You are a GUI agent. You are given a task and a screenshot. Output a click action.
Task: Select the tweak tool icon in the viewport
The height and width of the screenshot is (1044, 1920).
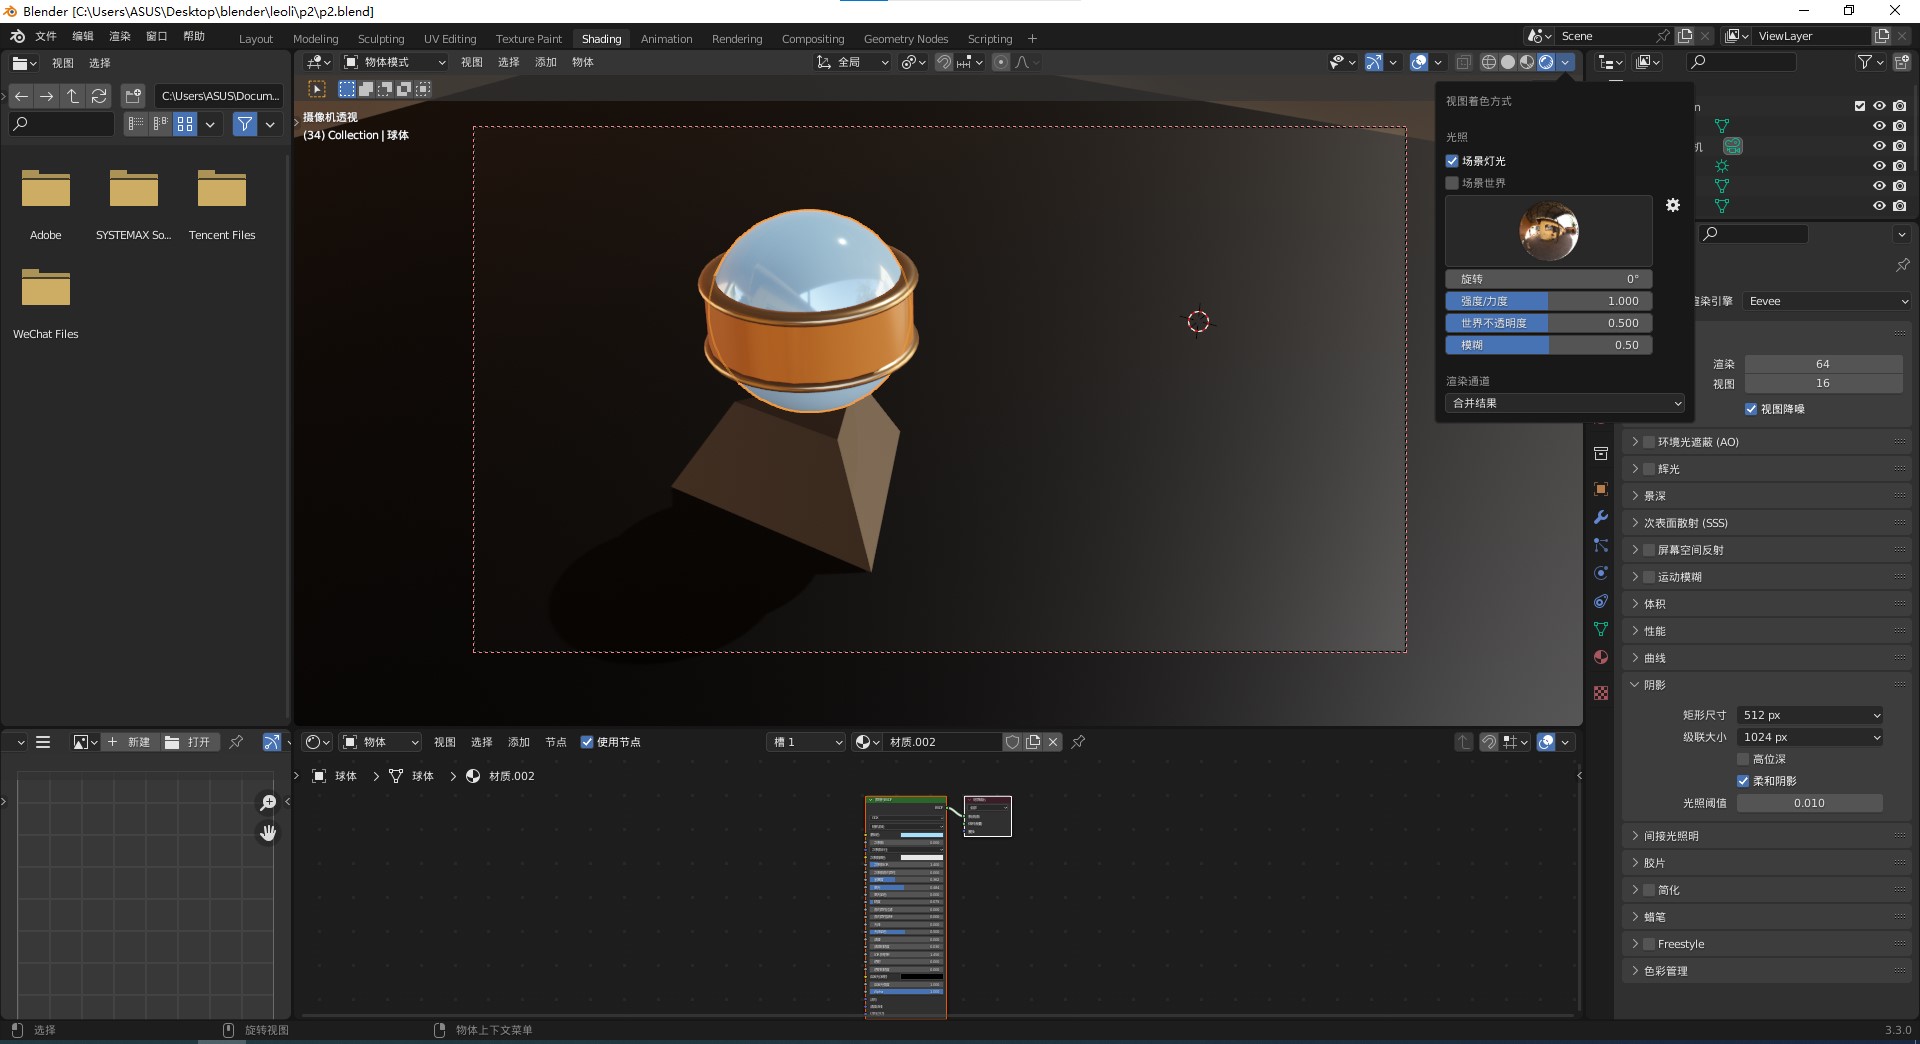(317, 89)
